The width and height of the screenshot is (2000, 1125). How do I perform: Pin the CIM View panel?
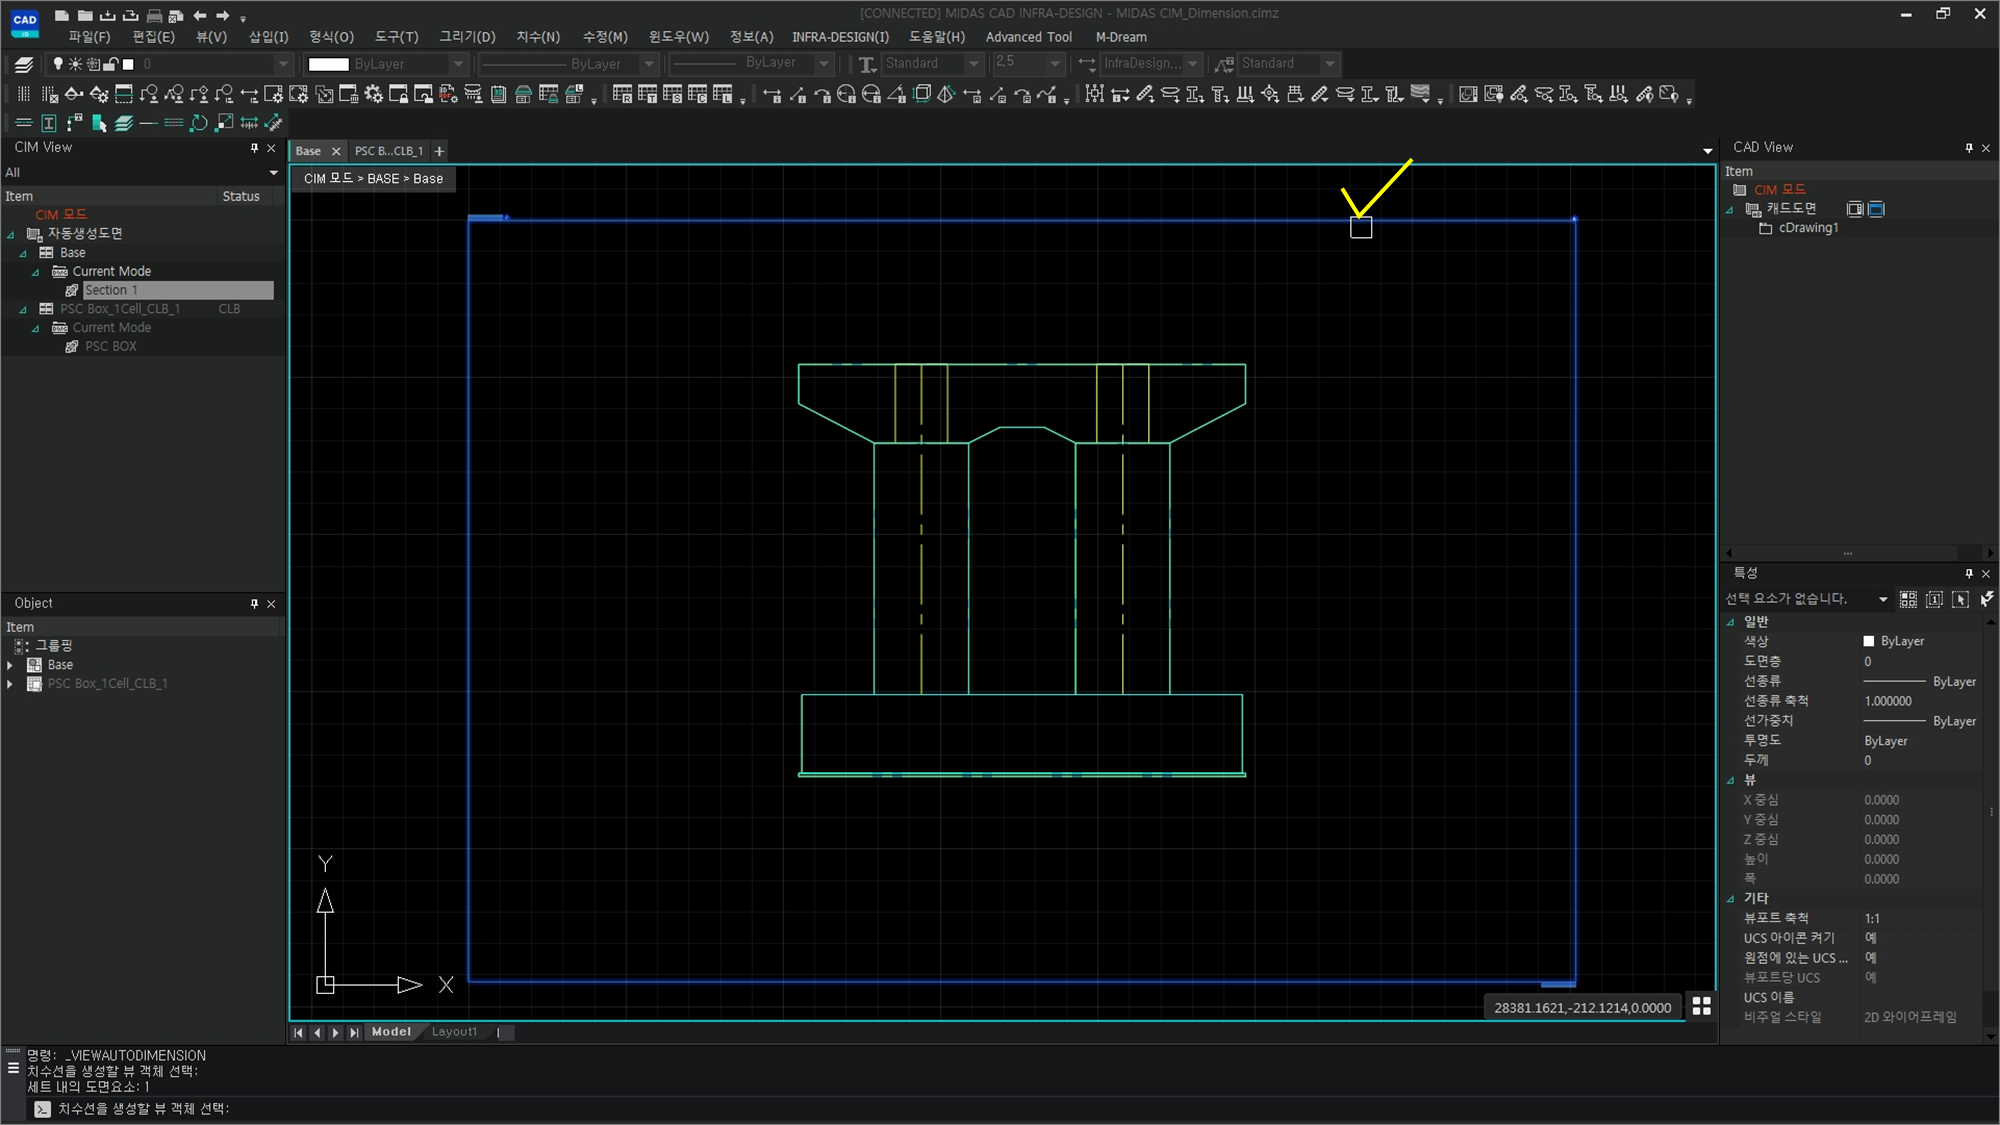tap(254, 148)
